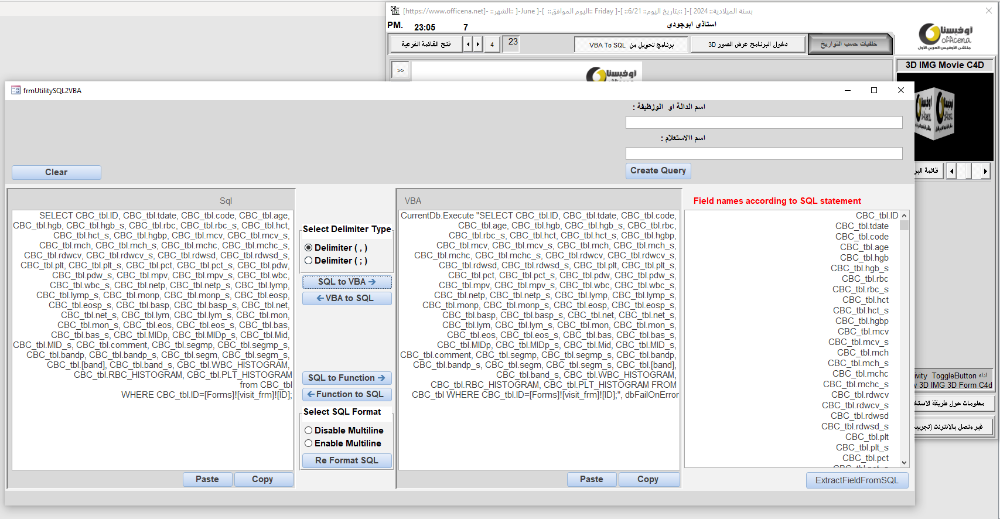1000x519 pixels.
Task: Select CBC_tbl.rdwsd in field names list
Action: tap(859, 416)
